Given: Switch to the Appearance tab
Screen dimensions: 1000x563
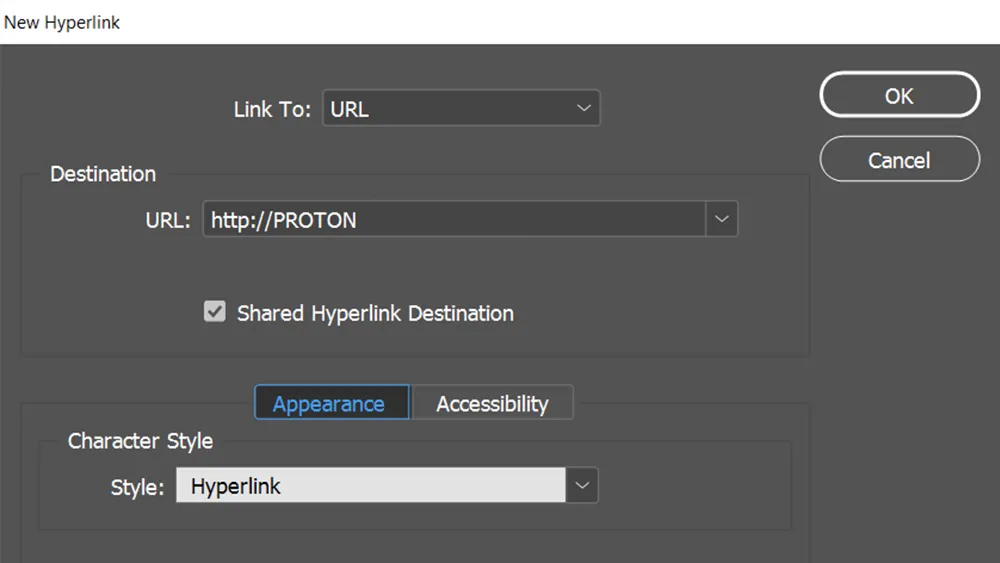Looking at the screenshot, I should [329, 404].
